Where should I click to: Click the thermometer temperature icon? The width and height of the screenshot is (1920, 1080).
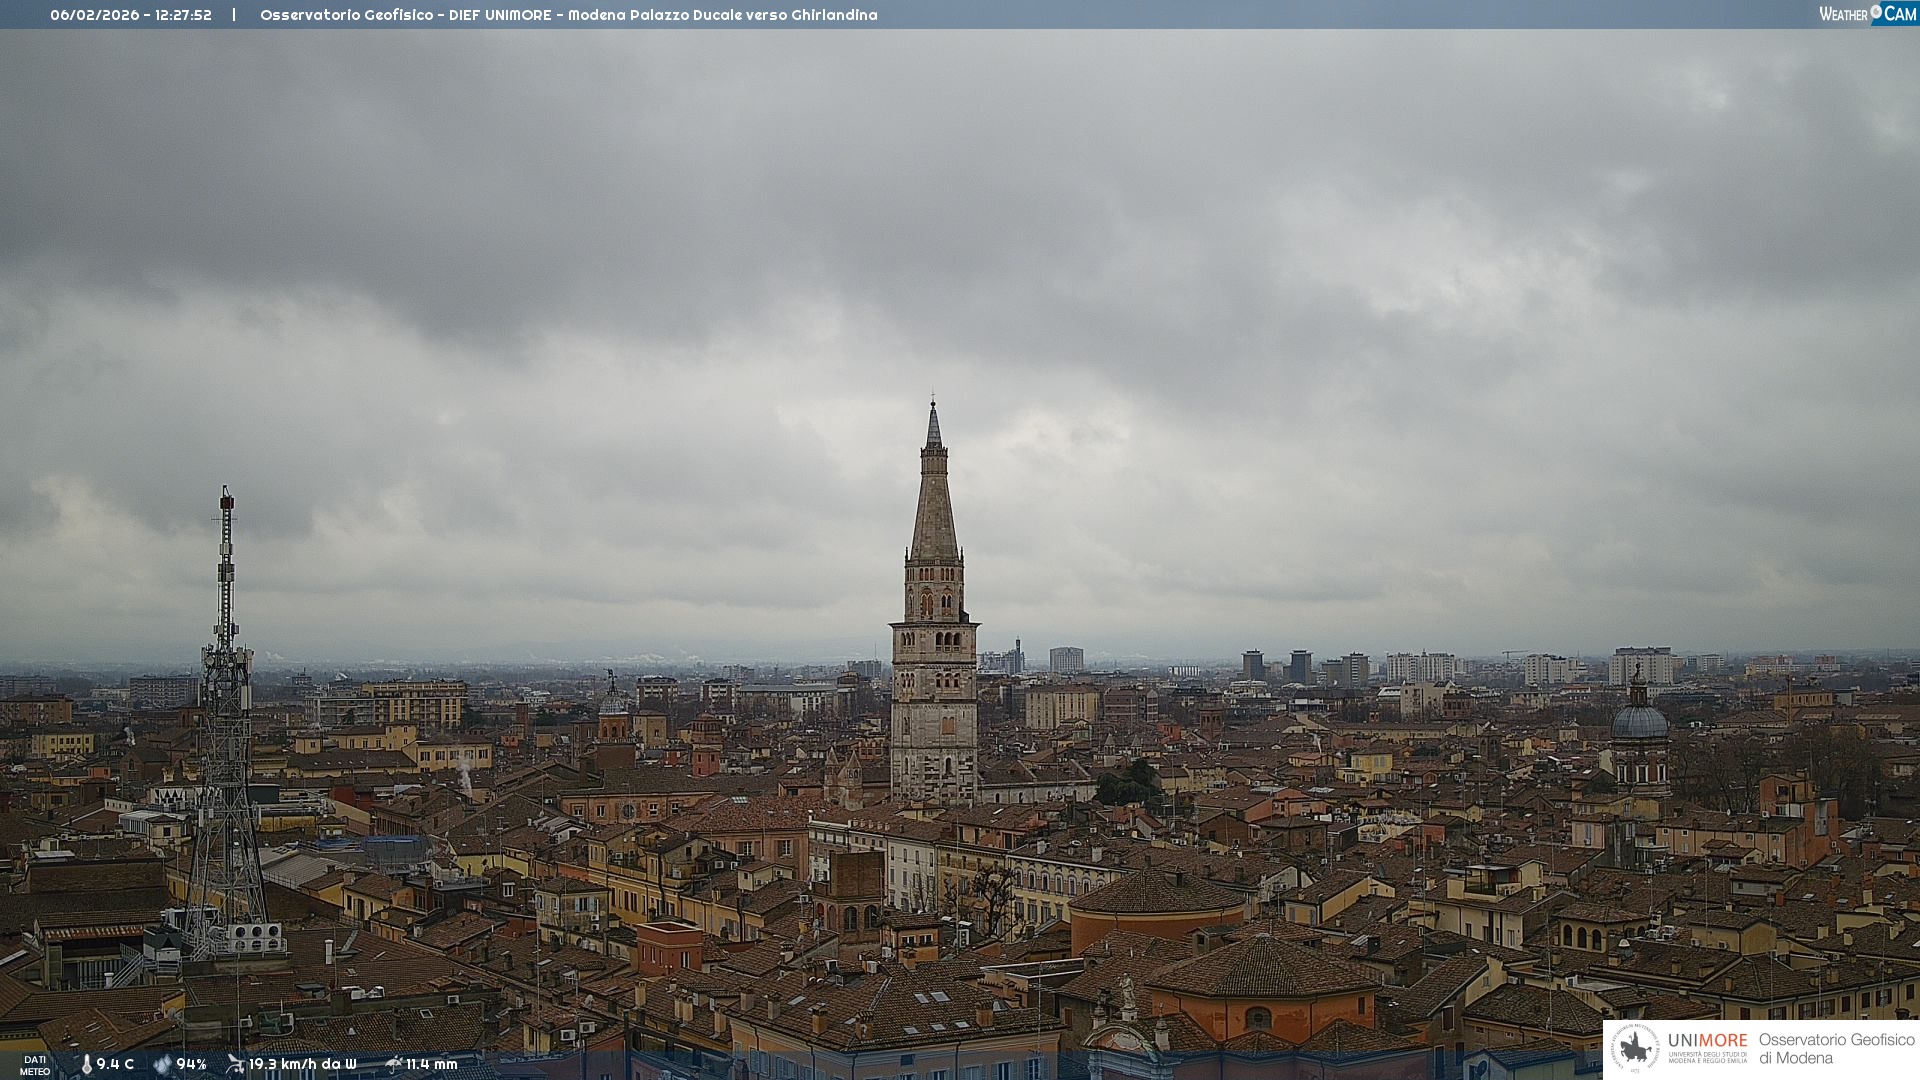click(86, 1064)
